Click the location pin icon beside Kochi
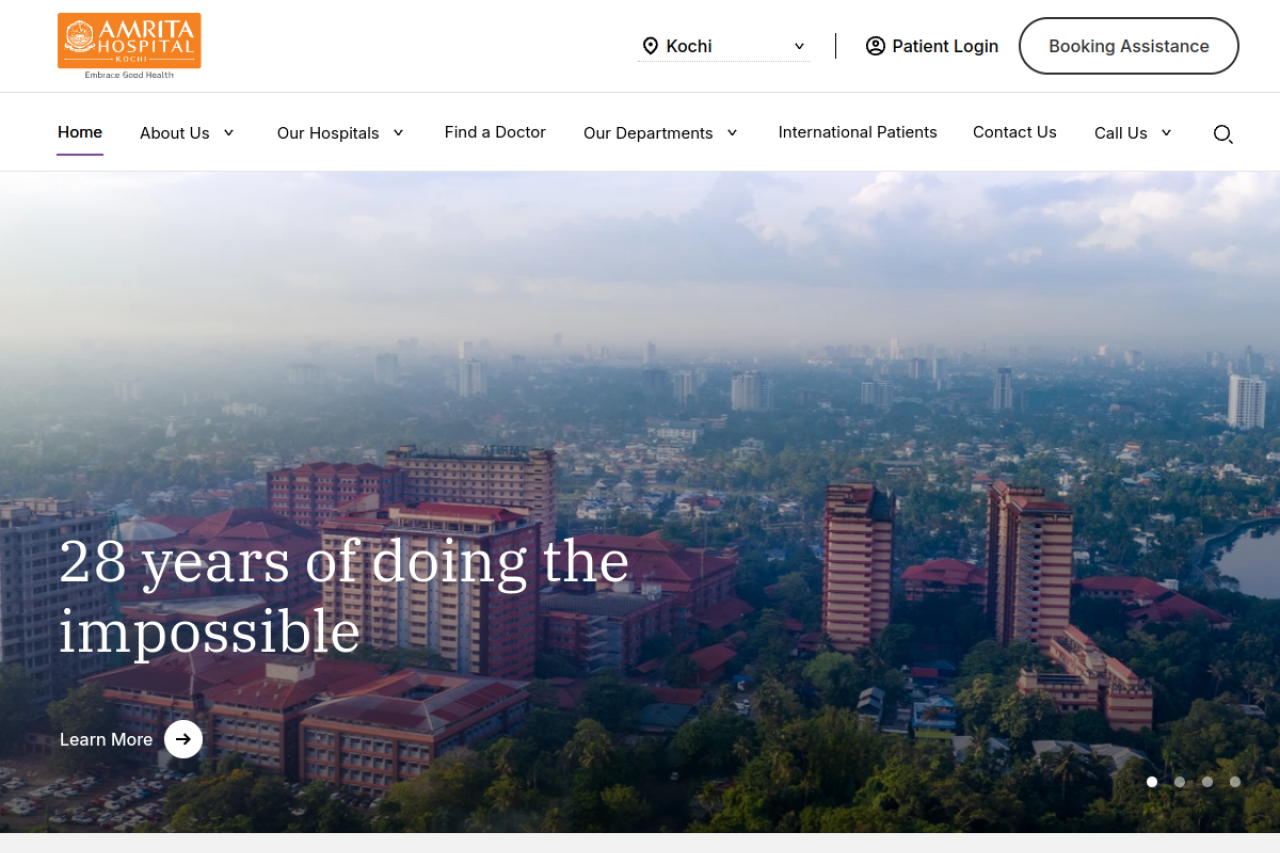This screenshot has height=853, width=1280. click(650, 46)
